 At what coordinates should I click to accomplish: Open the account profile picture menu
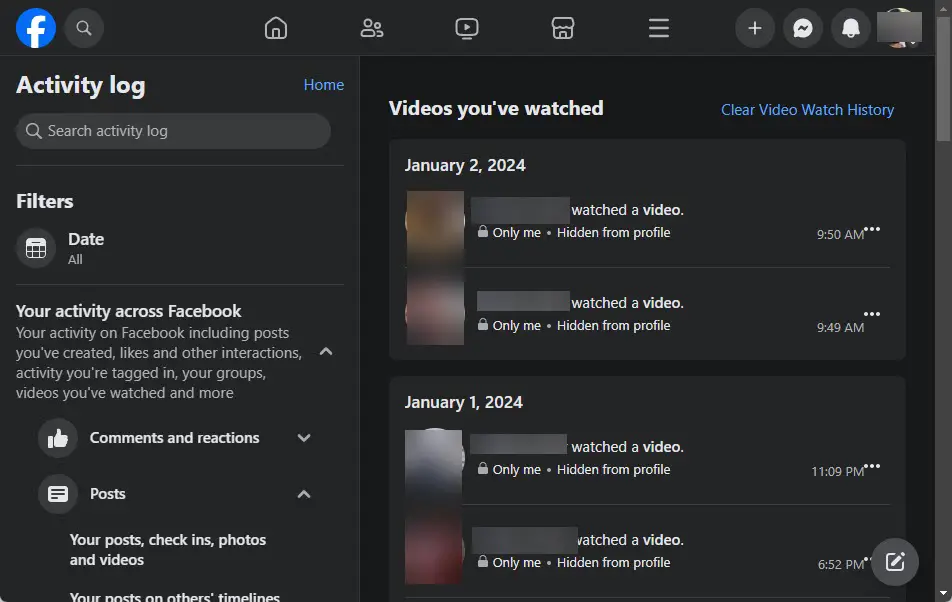click(899, 28)
